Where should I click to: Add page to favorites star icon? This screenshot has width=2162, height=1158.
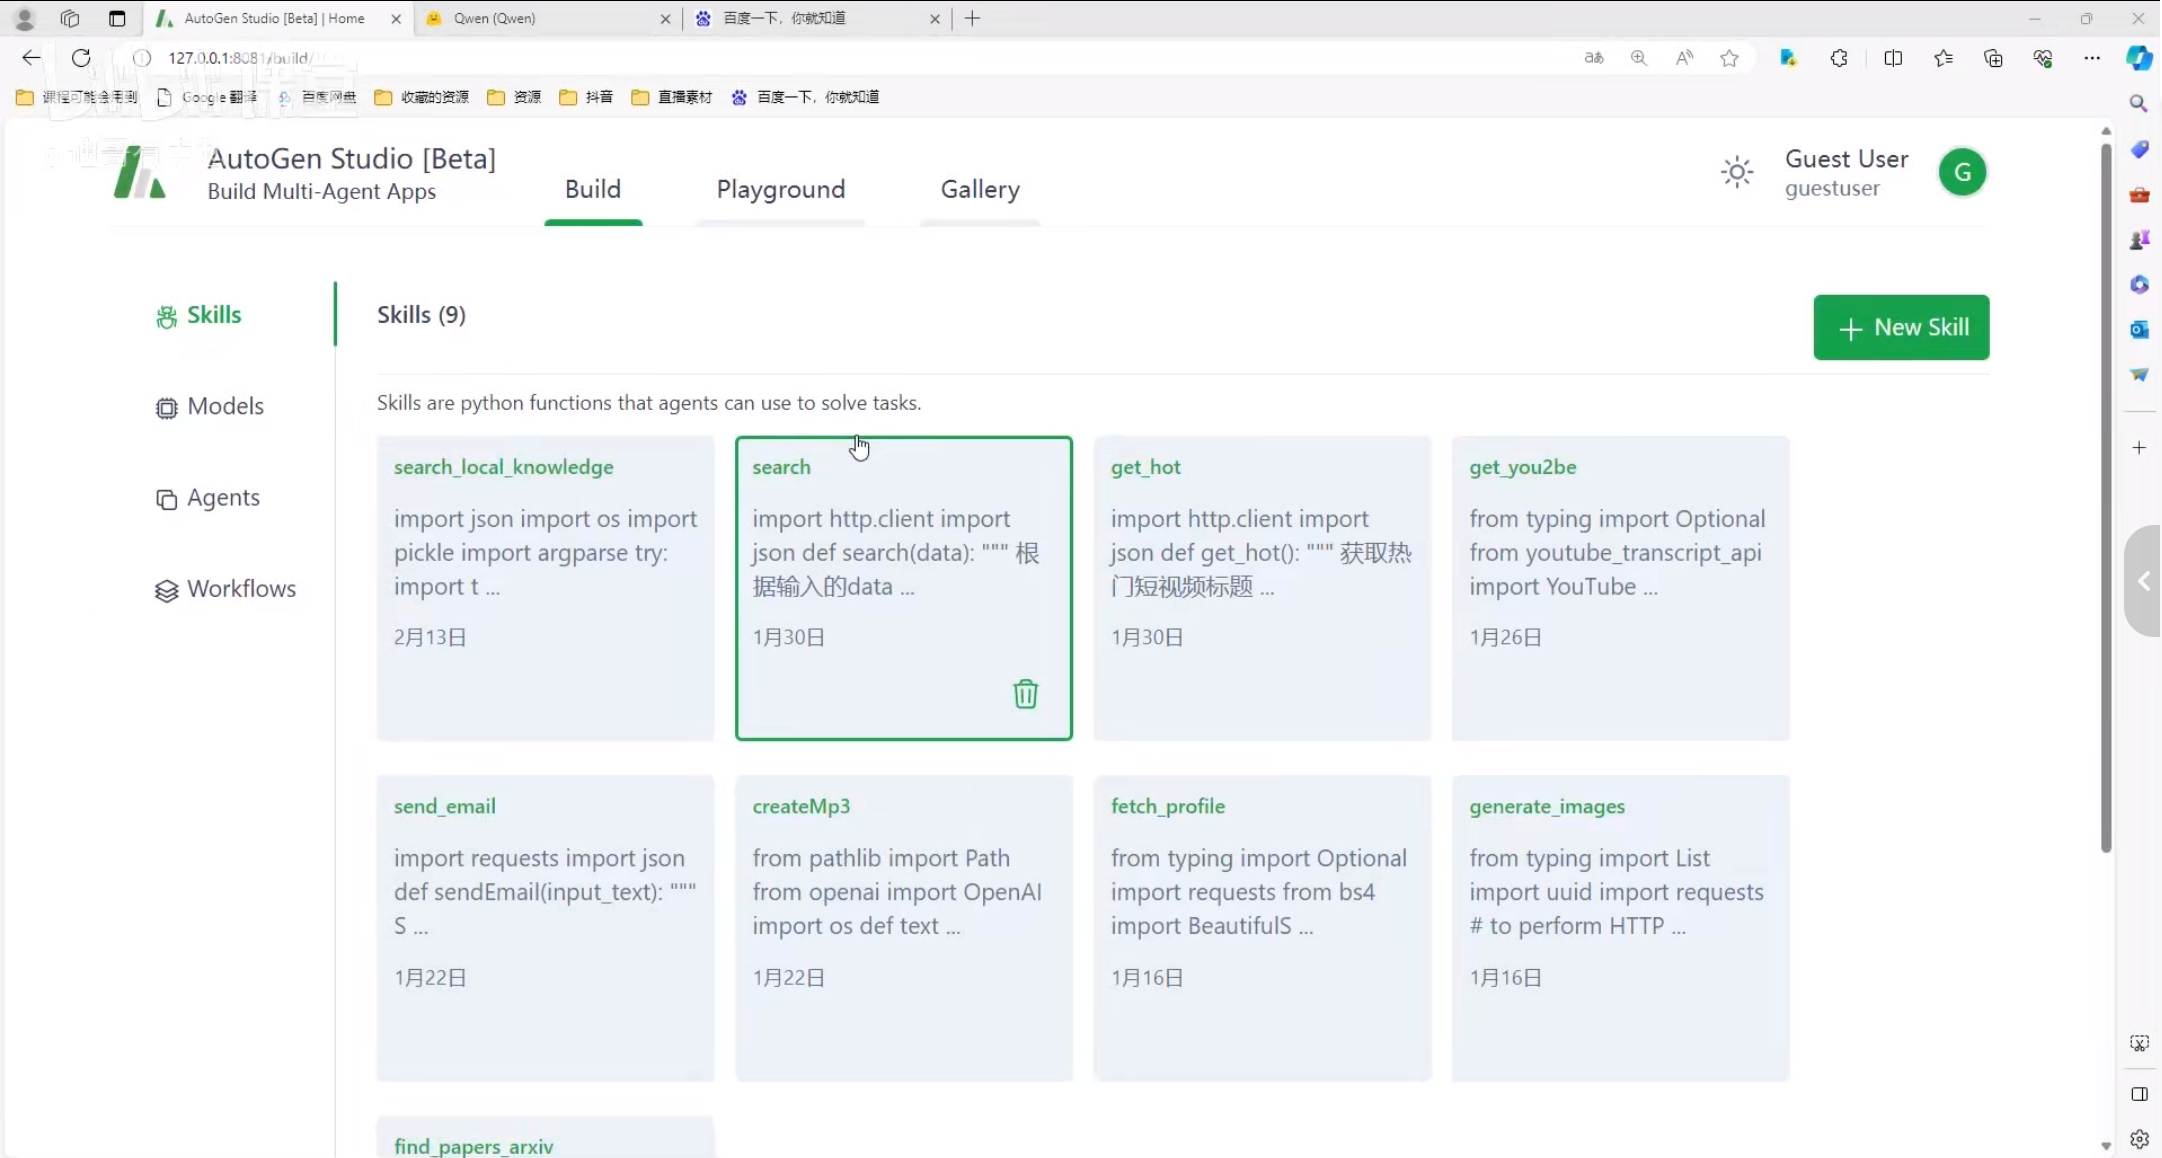point(1729,58)
